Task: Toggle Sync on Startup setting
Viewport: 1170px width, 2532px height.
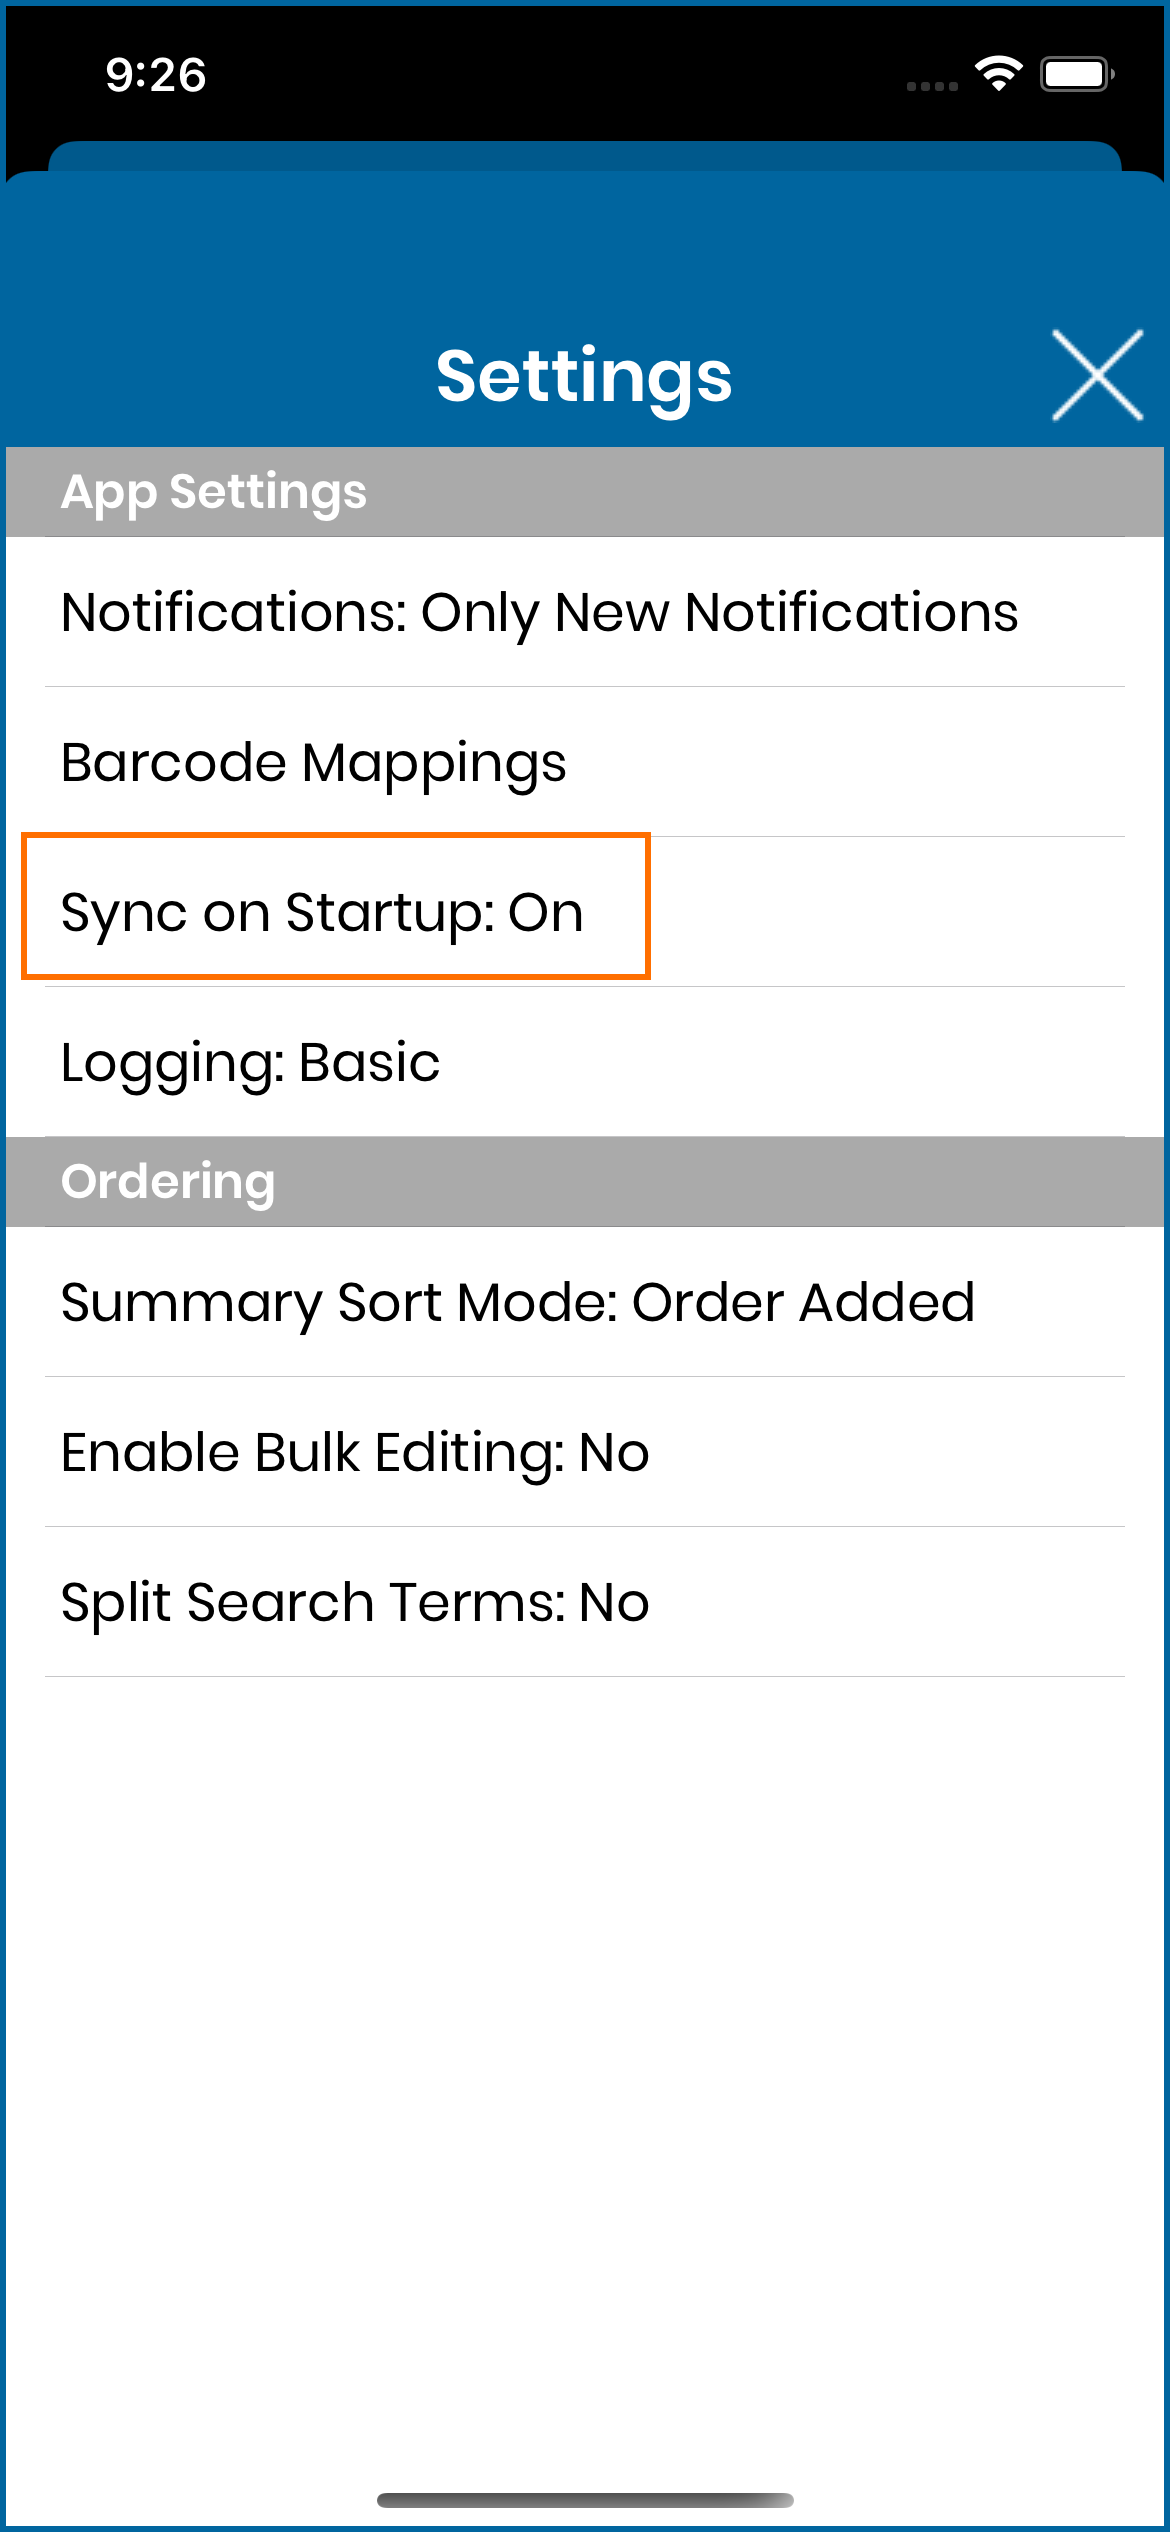Action: (x=585, y=912)
